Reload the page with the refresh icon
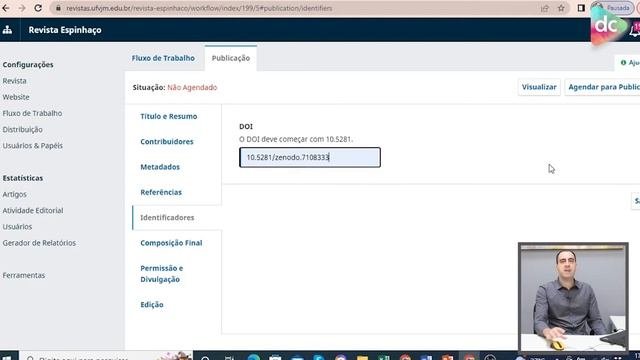Viewport: 640px width, 360px height. pyautogui.click(x=38, y=8)
